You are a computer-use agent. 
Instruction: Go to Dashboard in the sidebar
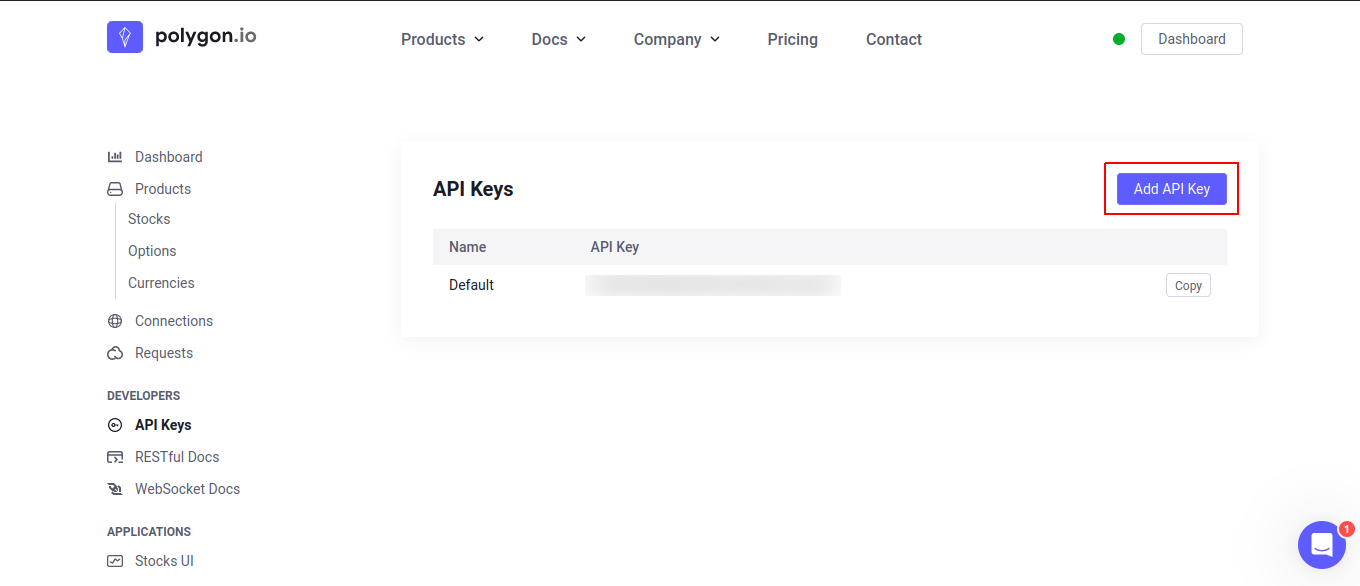click(169, 157)
